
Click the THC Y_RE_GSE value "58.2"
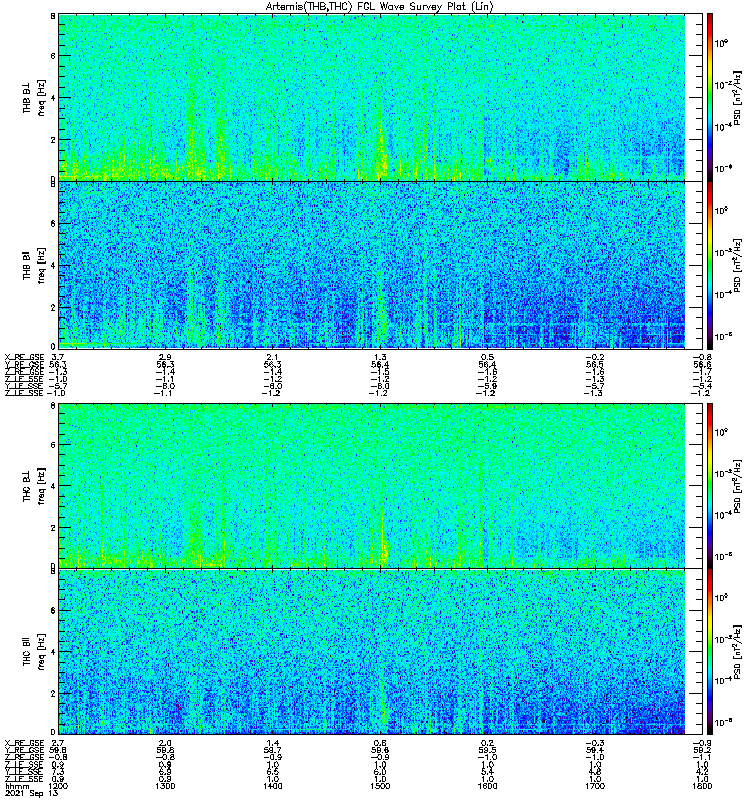click(702, 751)
